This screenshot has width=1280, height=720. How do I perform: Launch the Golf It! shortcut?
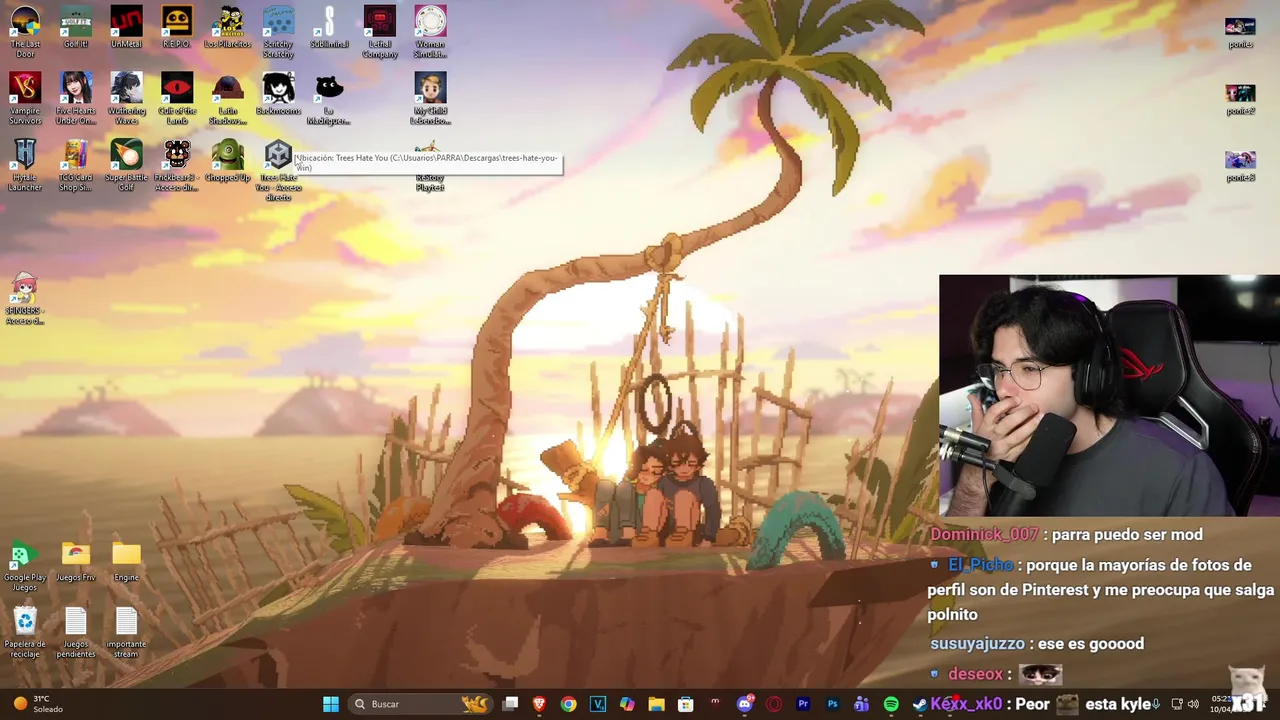(x=76, y=27)
